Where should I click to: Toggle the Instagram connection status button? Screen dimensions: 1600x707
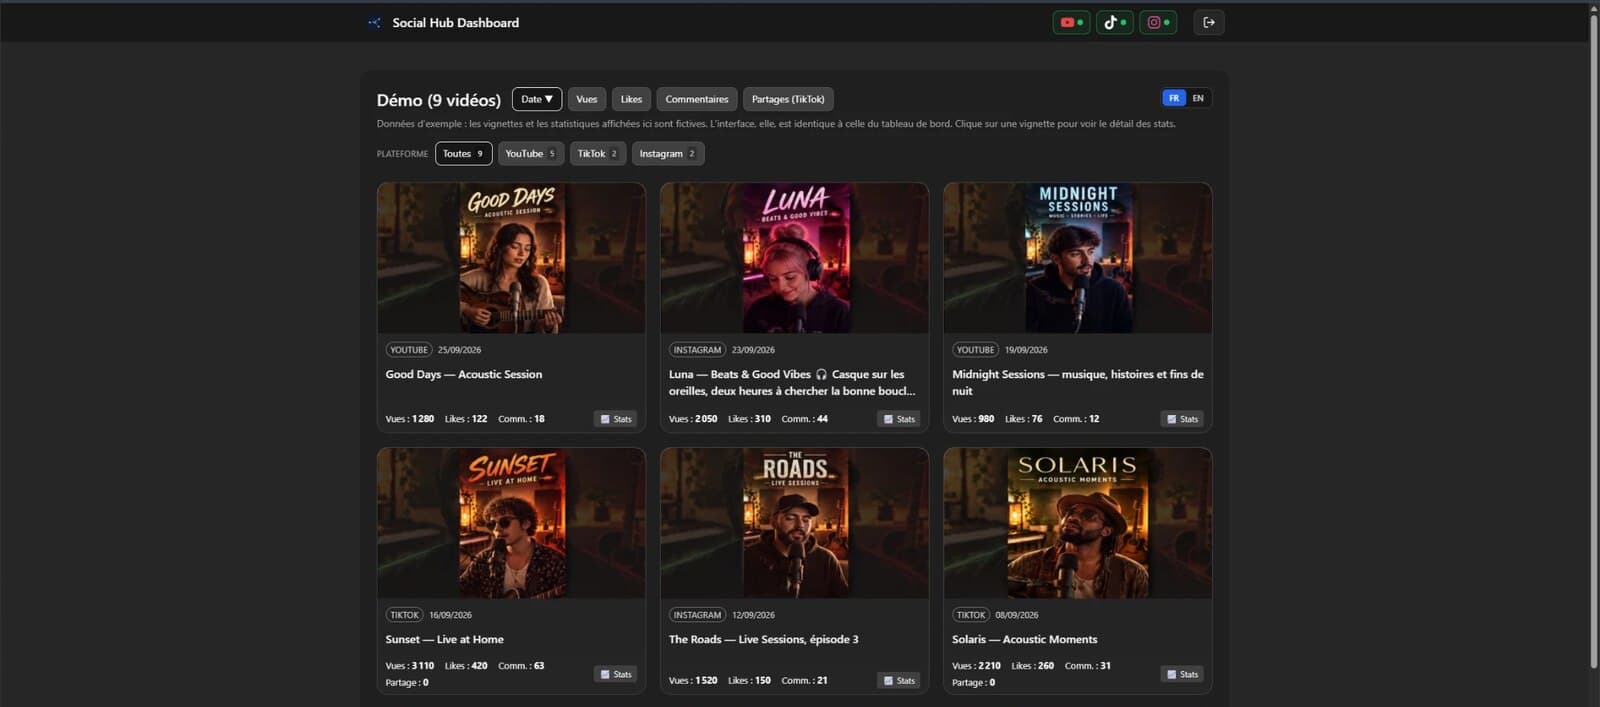tap(1158, 22)
